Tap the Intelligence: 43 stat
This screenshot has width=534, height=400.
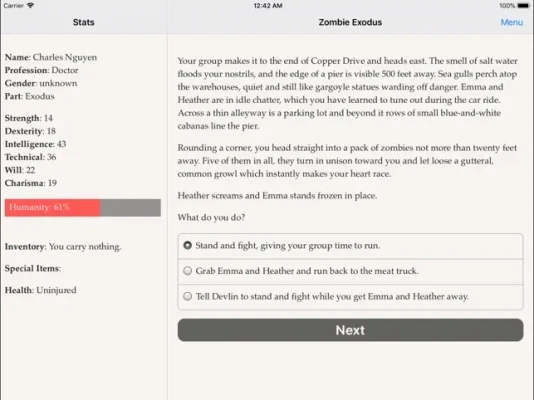click(35, 144)
